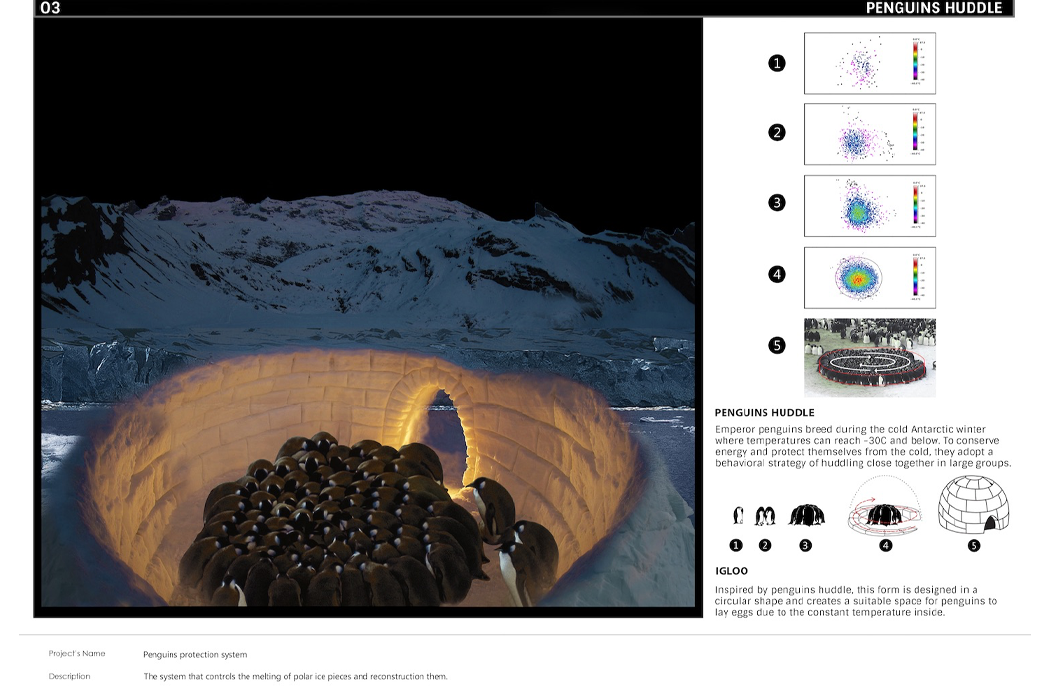
Task: Click numbered circle 4 under huddle dome diagram
Action: coord(886,545)
